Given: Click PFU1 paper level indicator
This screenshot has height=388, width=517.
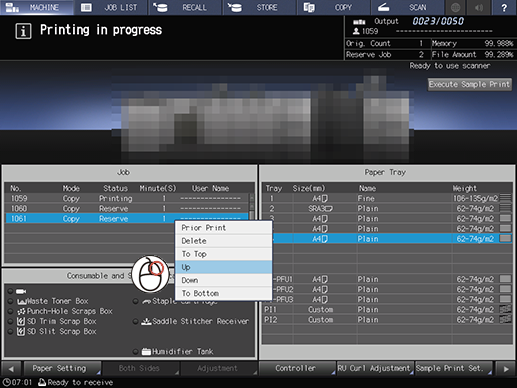Looking at the screenshot, I should 505,279.
